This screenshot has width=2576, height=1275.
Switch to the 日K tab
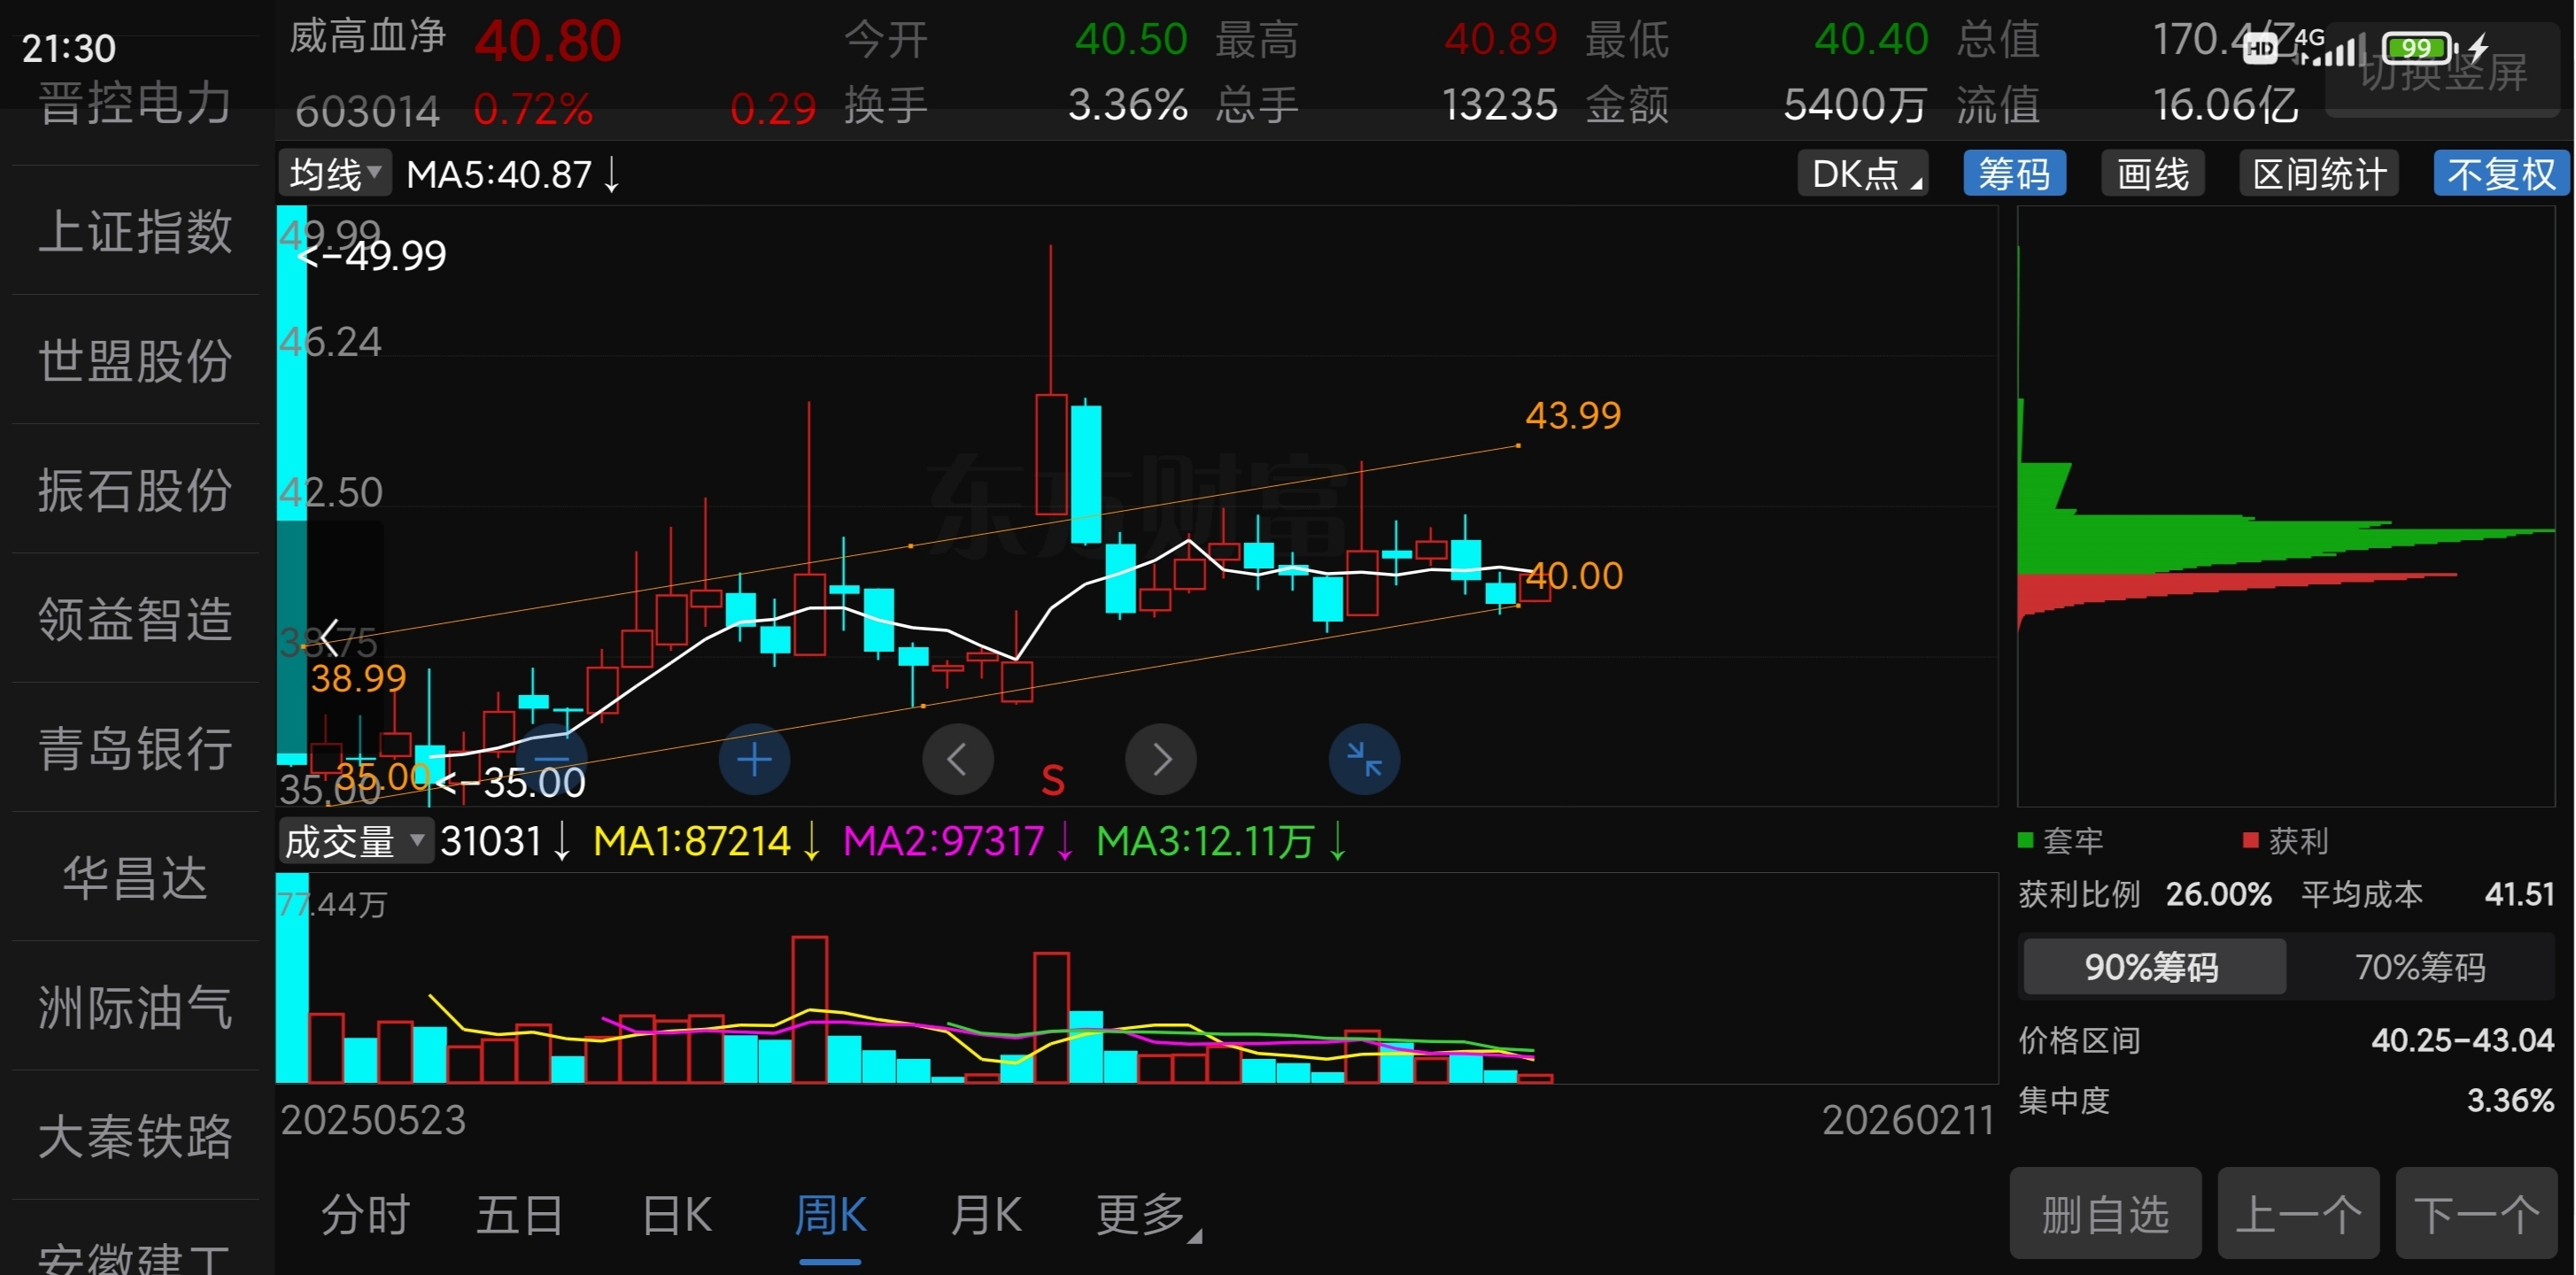pos(677,1216)
